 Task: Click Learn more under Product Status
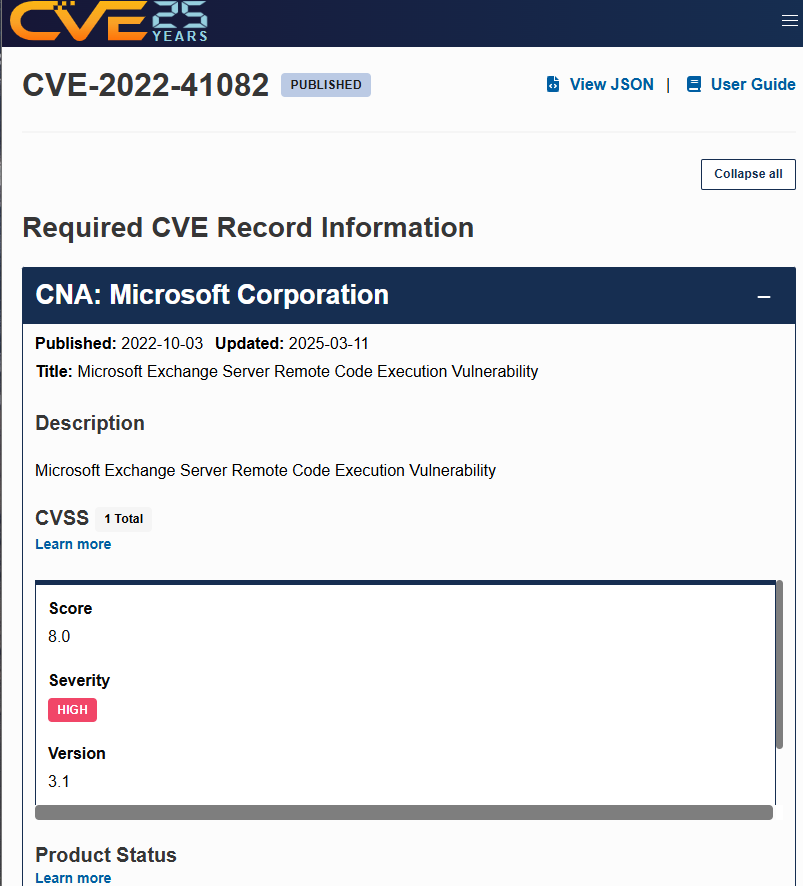(x=73, y=878)
